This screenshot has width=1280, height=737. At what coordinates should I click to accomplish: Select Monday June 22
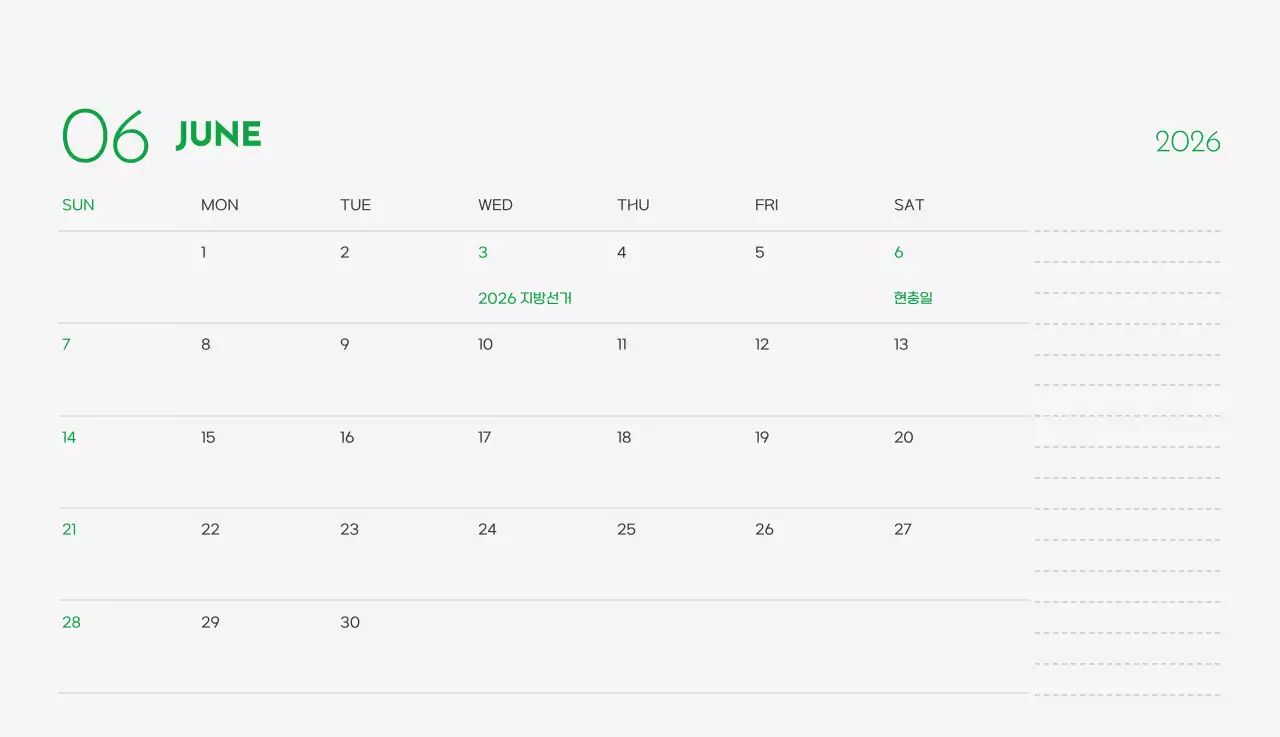pos(210,530)
